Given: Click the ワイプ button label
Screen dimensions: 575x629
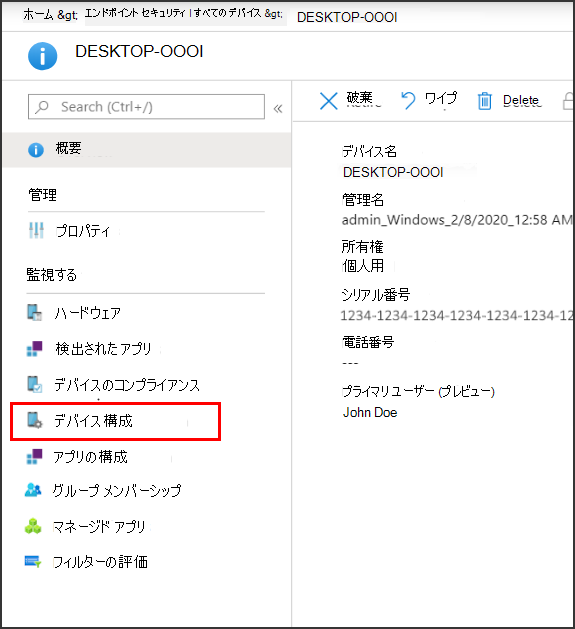Looking at the screenshot, I should [x=441, y=98].
